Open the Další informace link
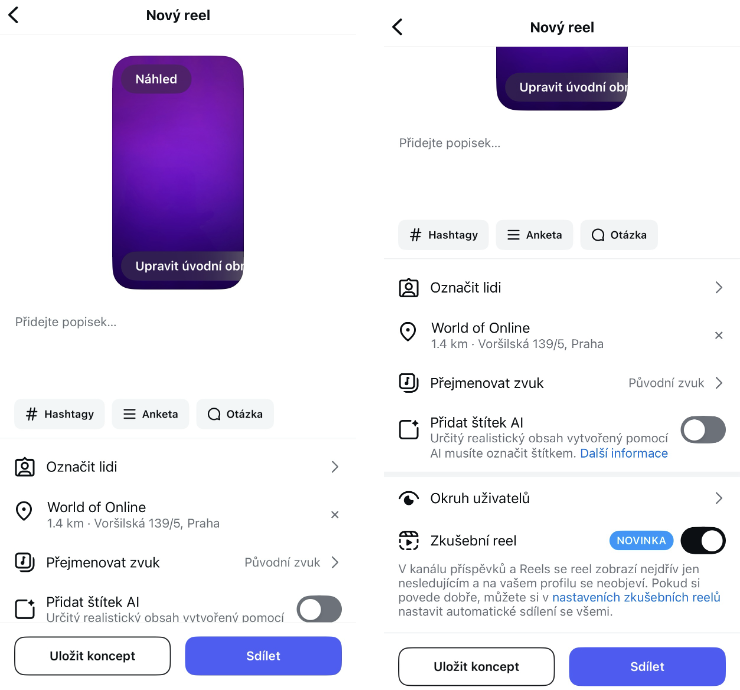740x690 pixels. [x=623, y=453]
